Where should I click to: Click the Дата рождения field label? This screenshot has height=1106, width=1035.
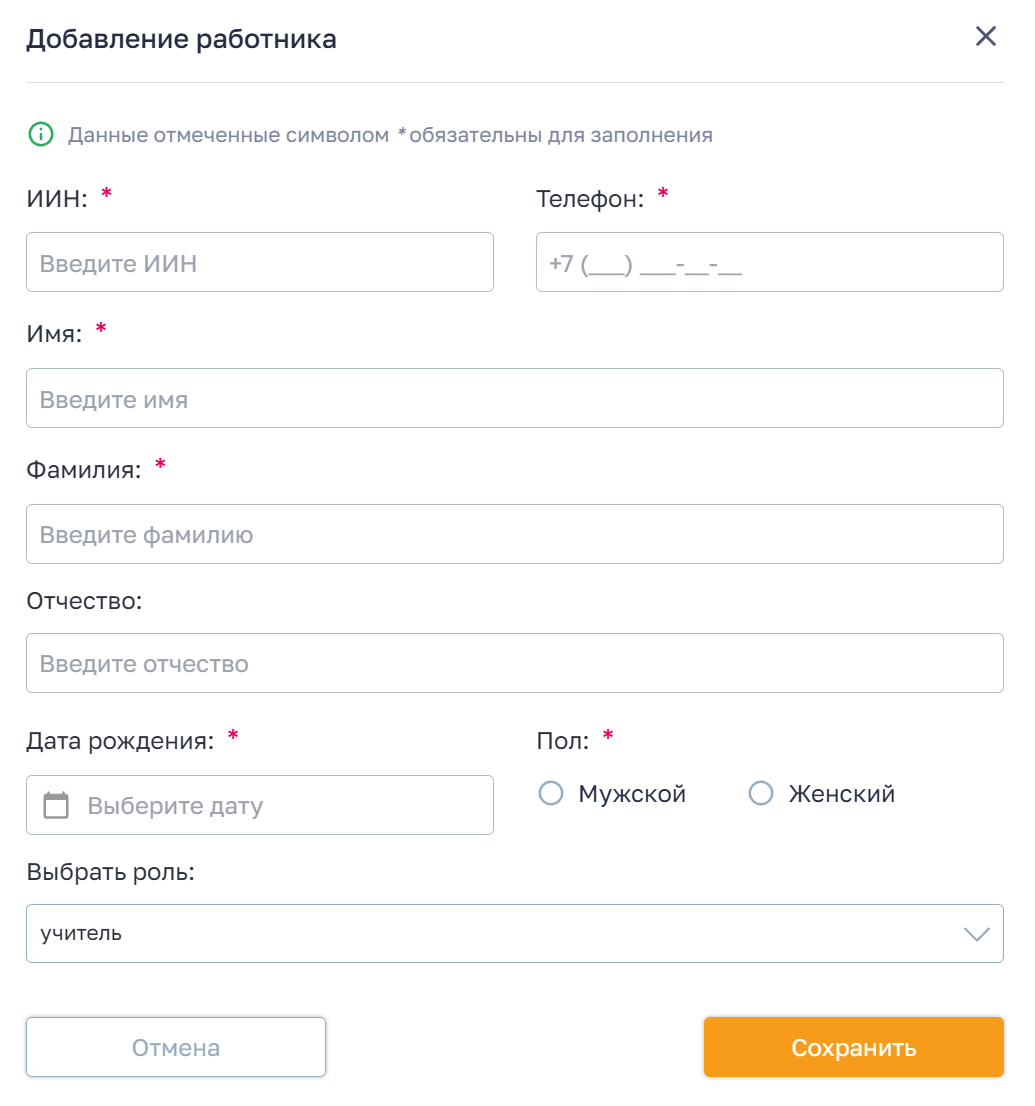120,741
